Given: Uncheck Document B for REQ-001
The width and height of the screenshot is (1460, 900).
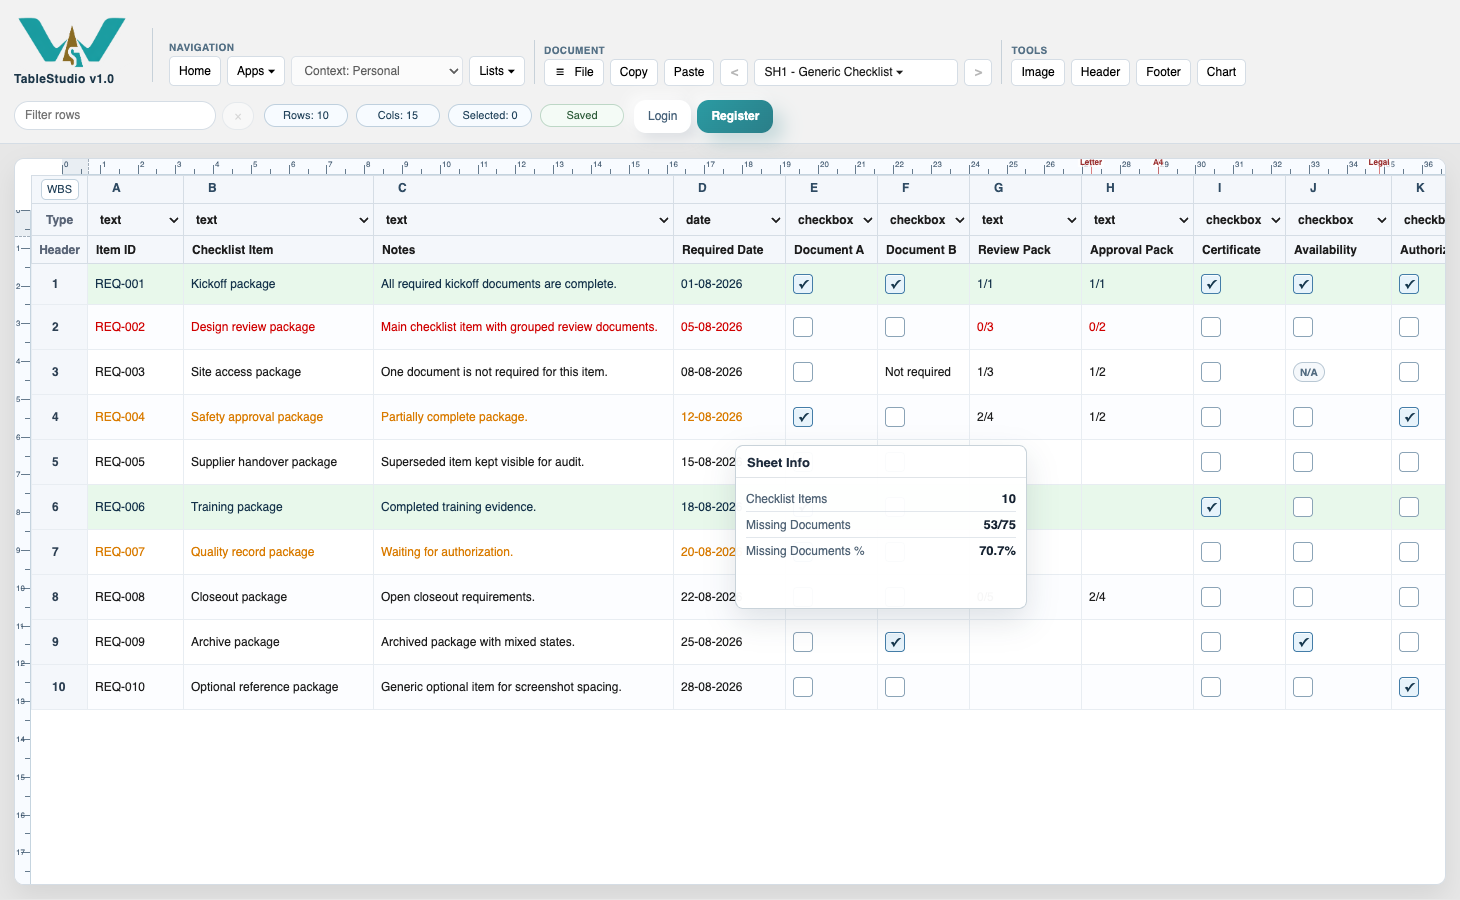Looking at the screenshot, I should (895, 284).
